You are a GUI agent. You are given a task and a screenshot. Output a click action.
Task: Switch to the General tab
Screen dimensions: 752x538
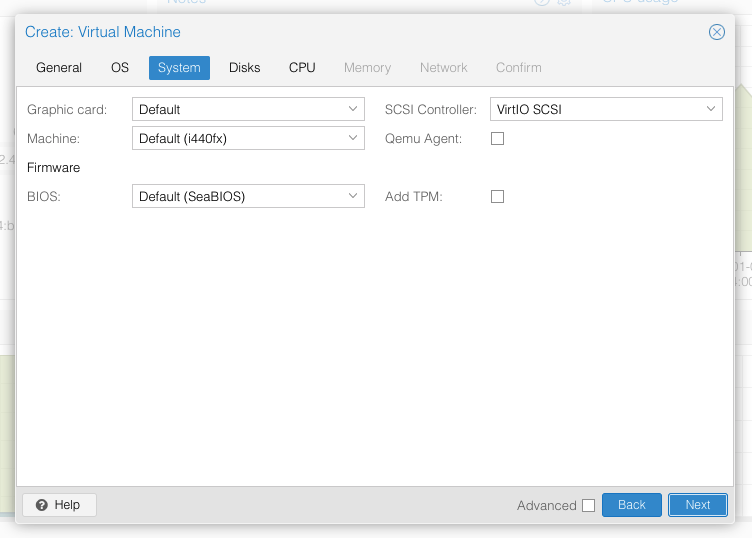(x=59, y=68)
